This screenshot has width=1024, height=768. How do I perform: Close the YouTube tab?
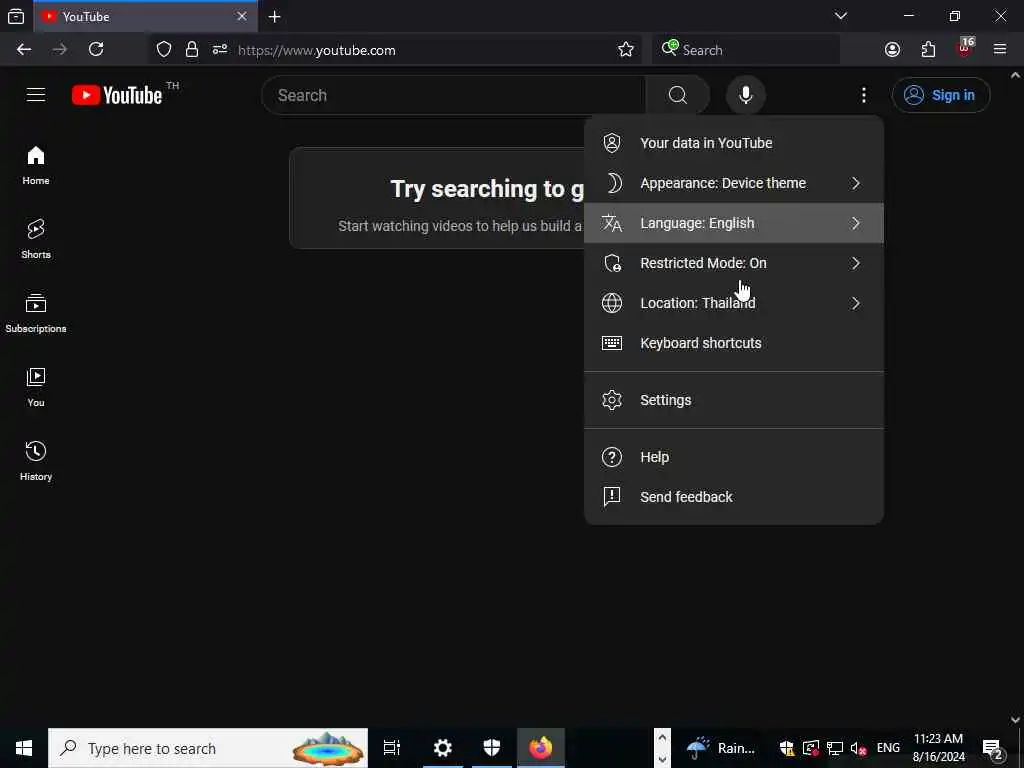coord(242,16)
